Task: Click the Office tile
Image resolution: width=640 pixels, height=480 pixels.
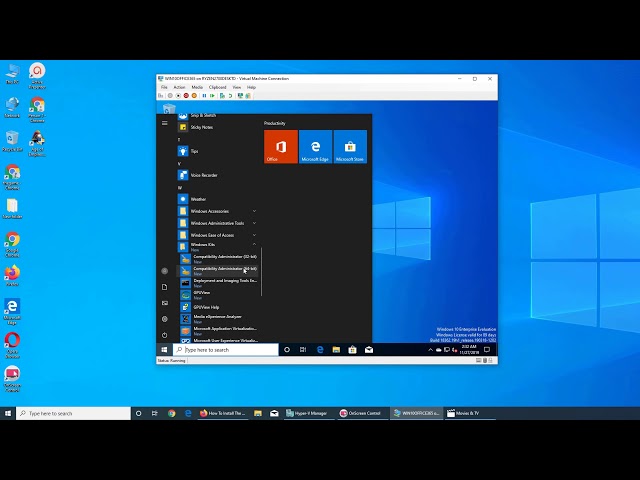Action: tap(281, 147)
